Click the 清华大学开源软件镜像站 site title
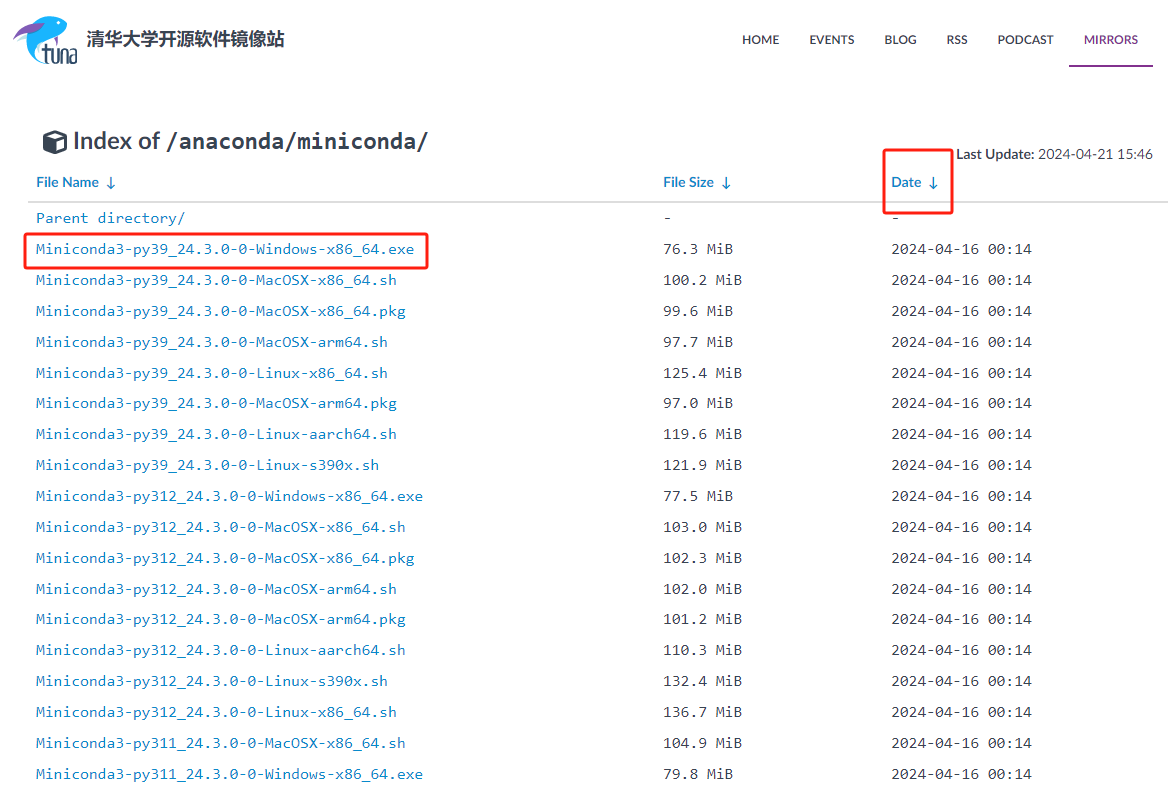Screen dimensions: 1175x794 pyautogui.click(x=185, y=39)
